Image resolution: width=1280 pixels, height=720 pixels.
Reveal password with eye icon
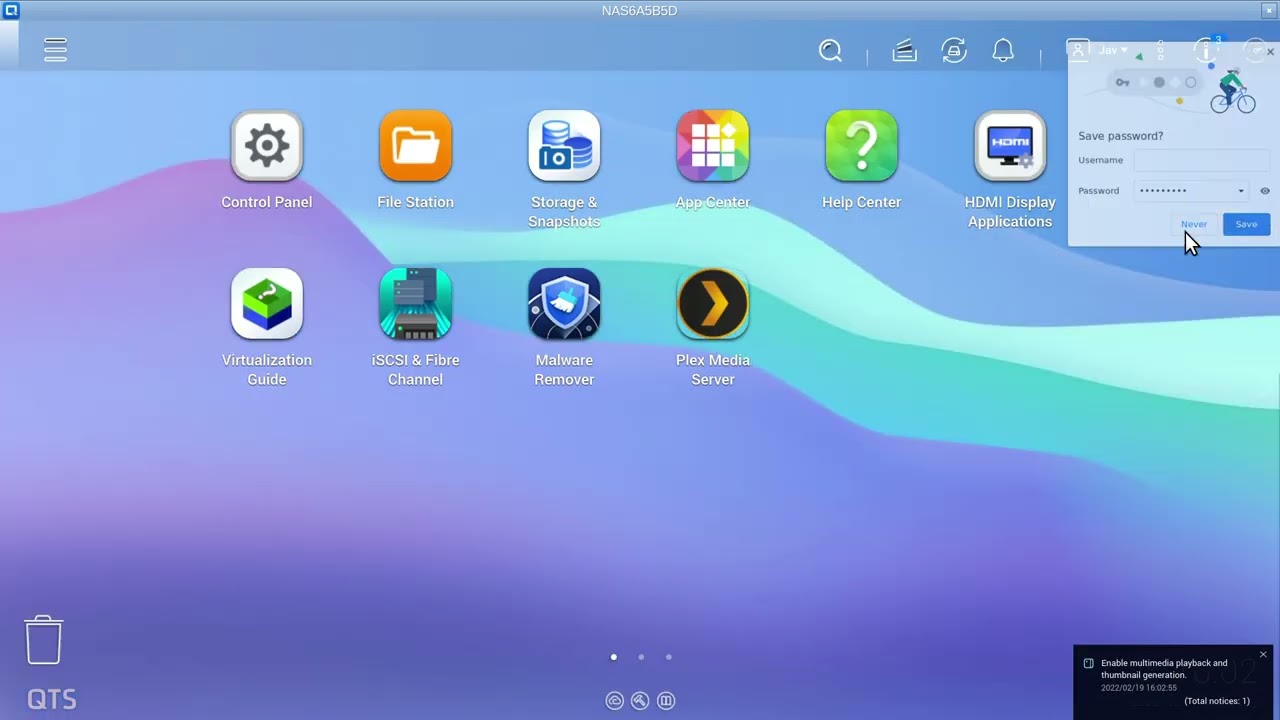pos(1265,191)
